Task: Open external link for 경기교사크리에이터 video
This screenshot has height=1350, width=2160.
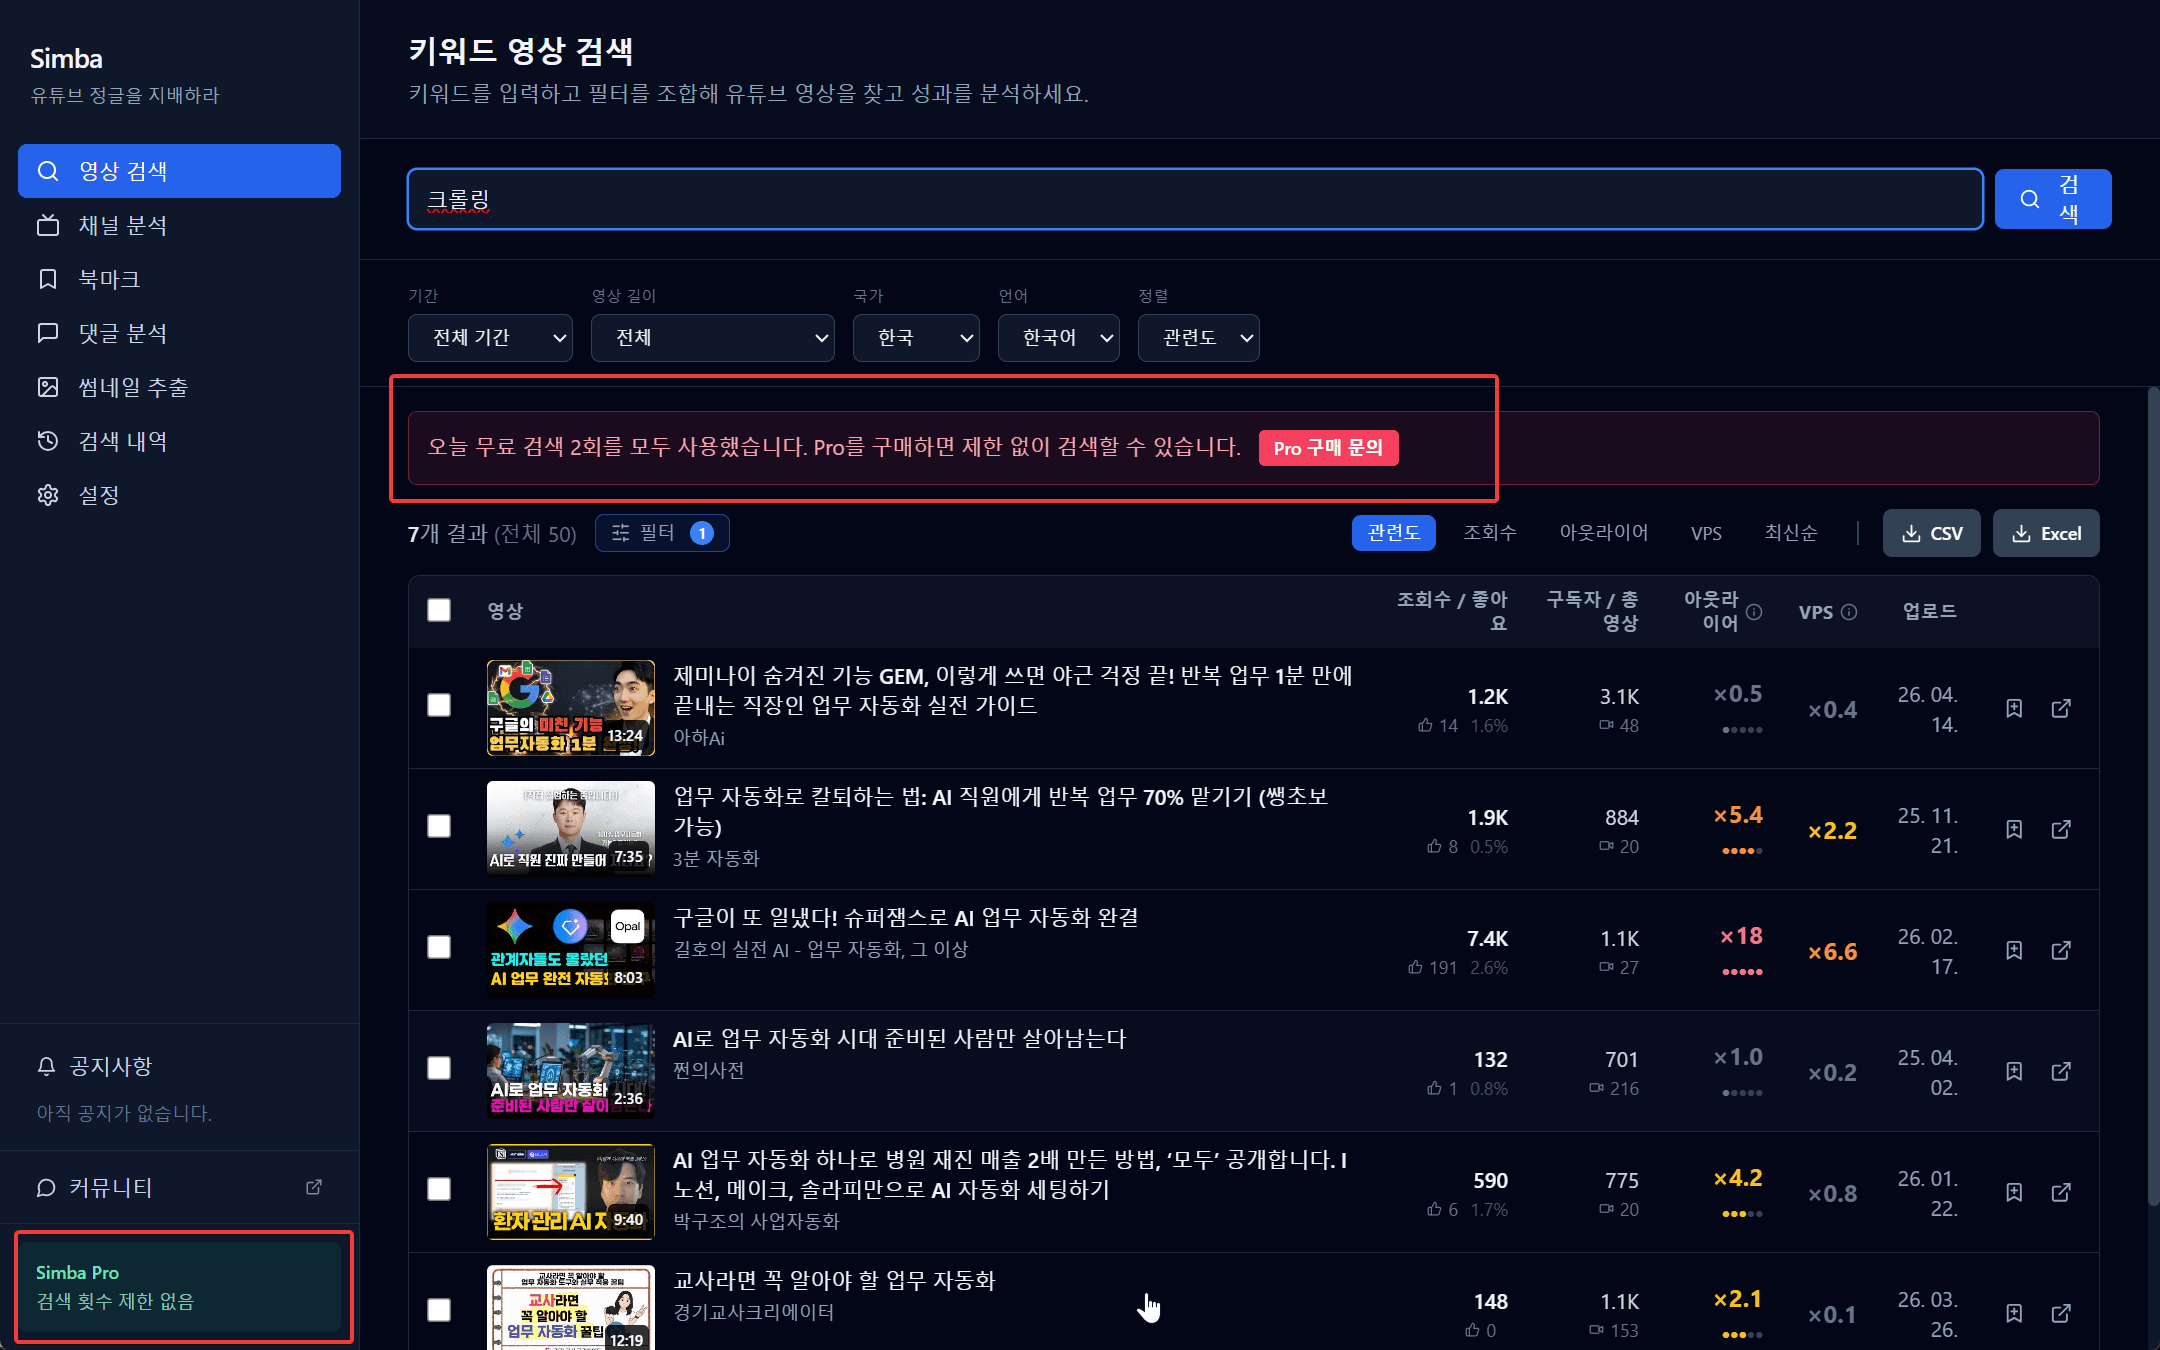Action: click(2061, 1313)
